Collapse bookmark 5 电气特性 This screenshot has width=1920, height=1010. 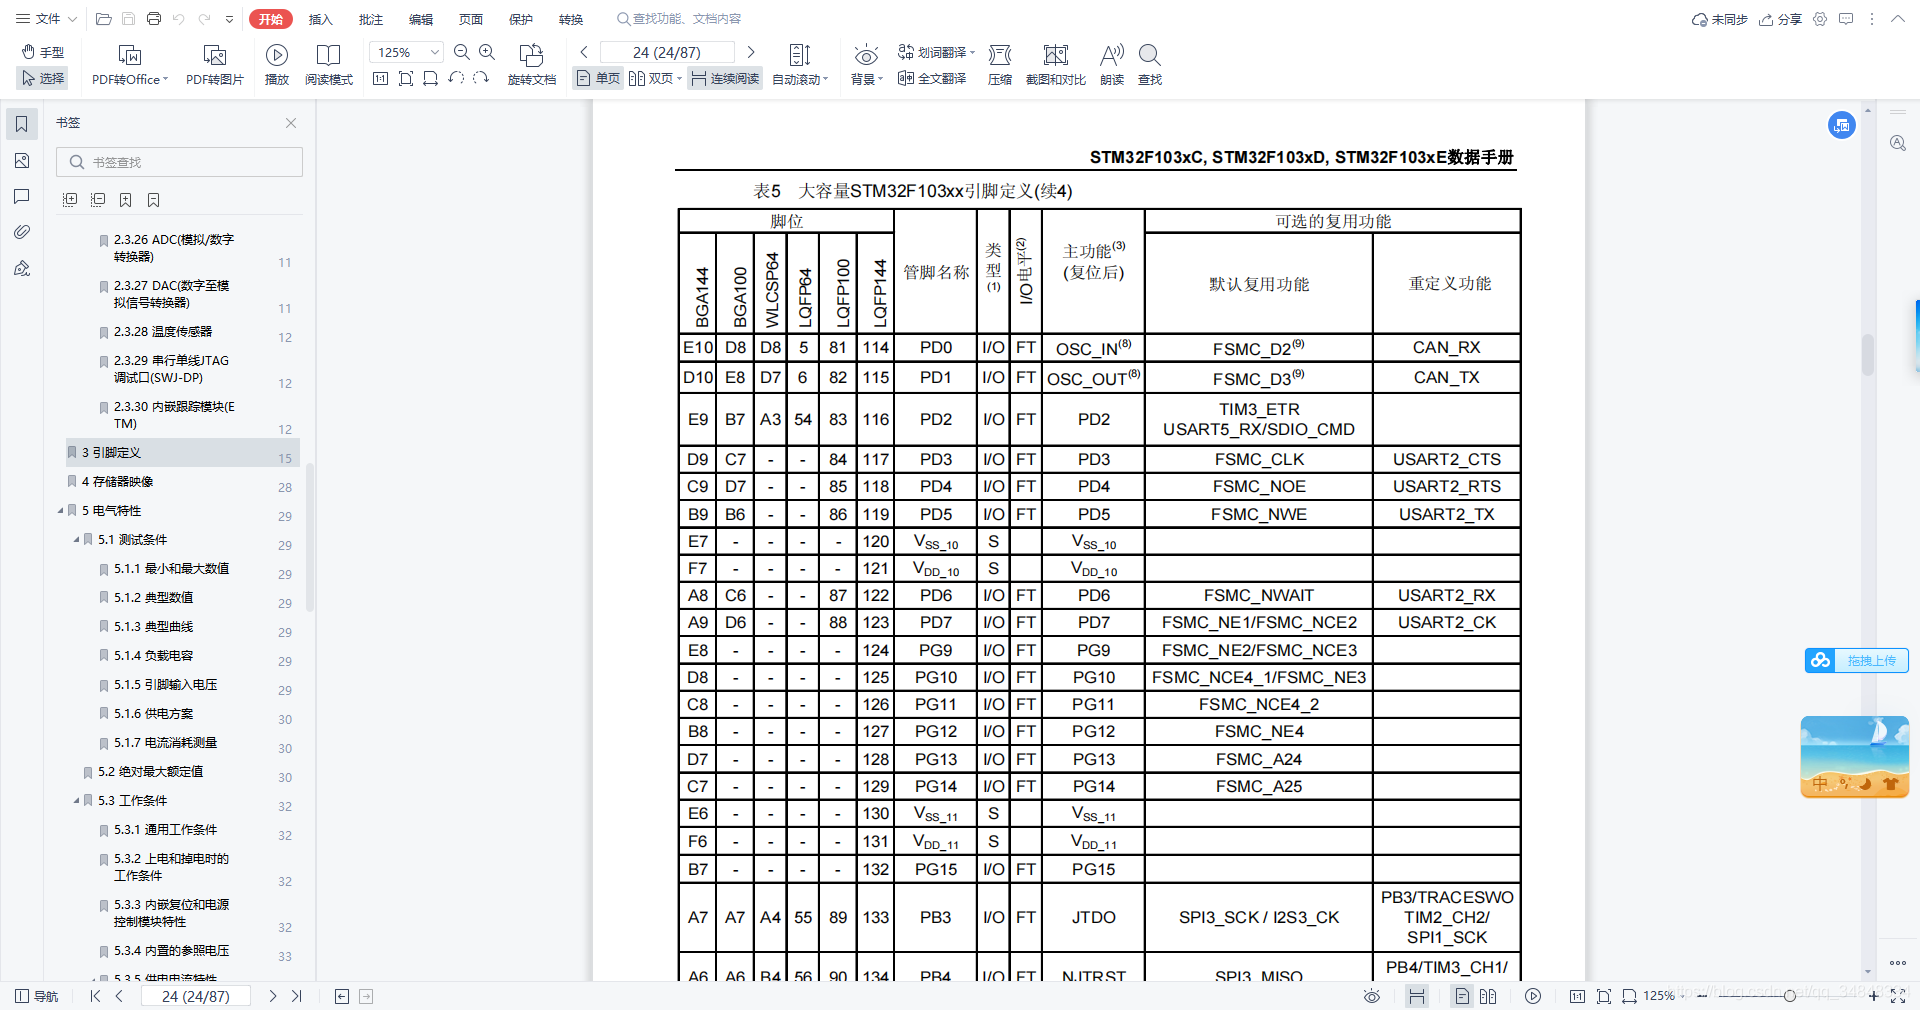tap(60, 511)
